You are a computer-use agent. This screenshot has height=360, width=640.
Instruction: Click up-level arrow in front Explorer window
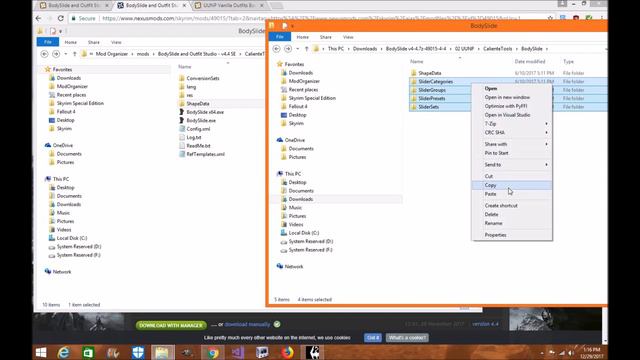(x=307, y=49)
